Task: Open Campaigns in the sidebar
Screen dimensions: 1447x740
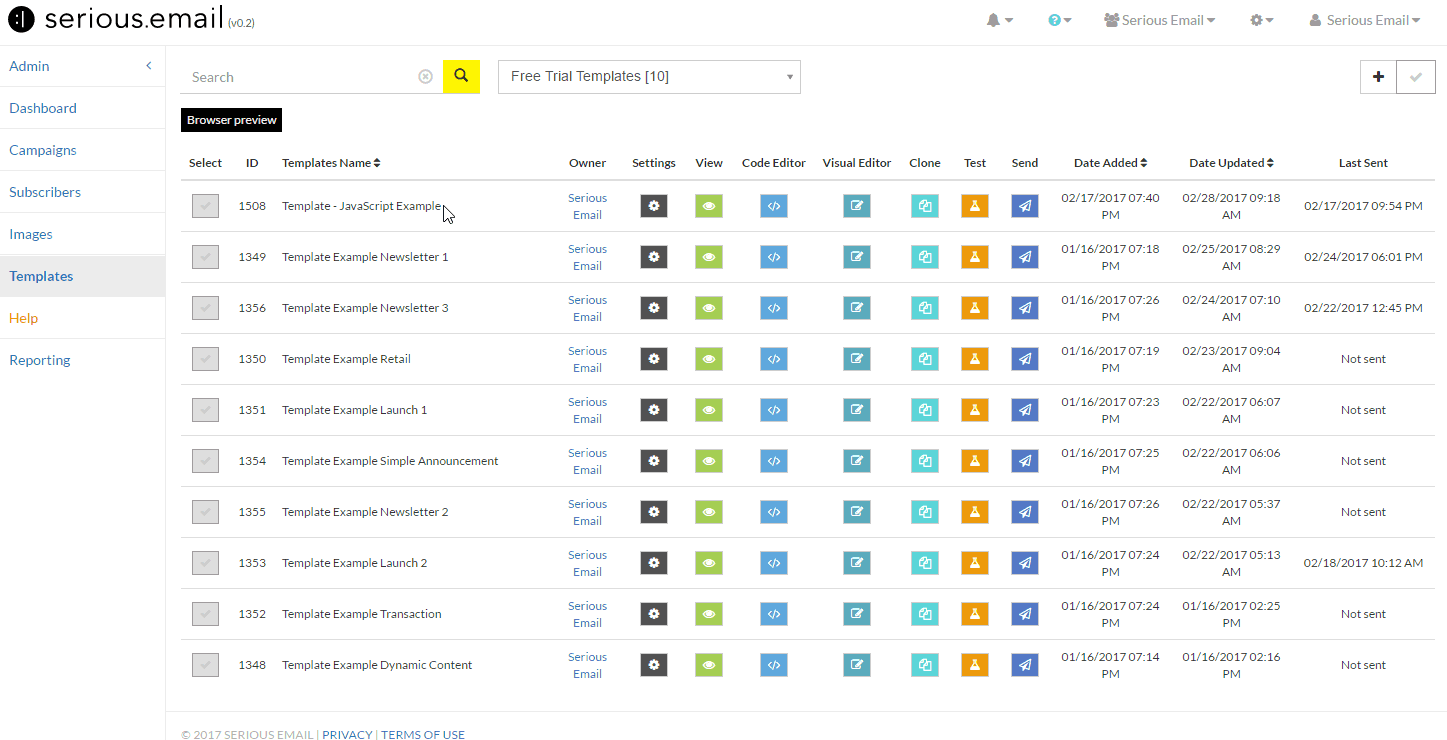Action: [43, 150]
